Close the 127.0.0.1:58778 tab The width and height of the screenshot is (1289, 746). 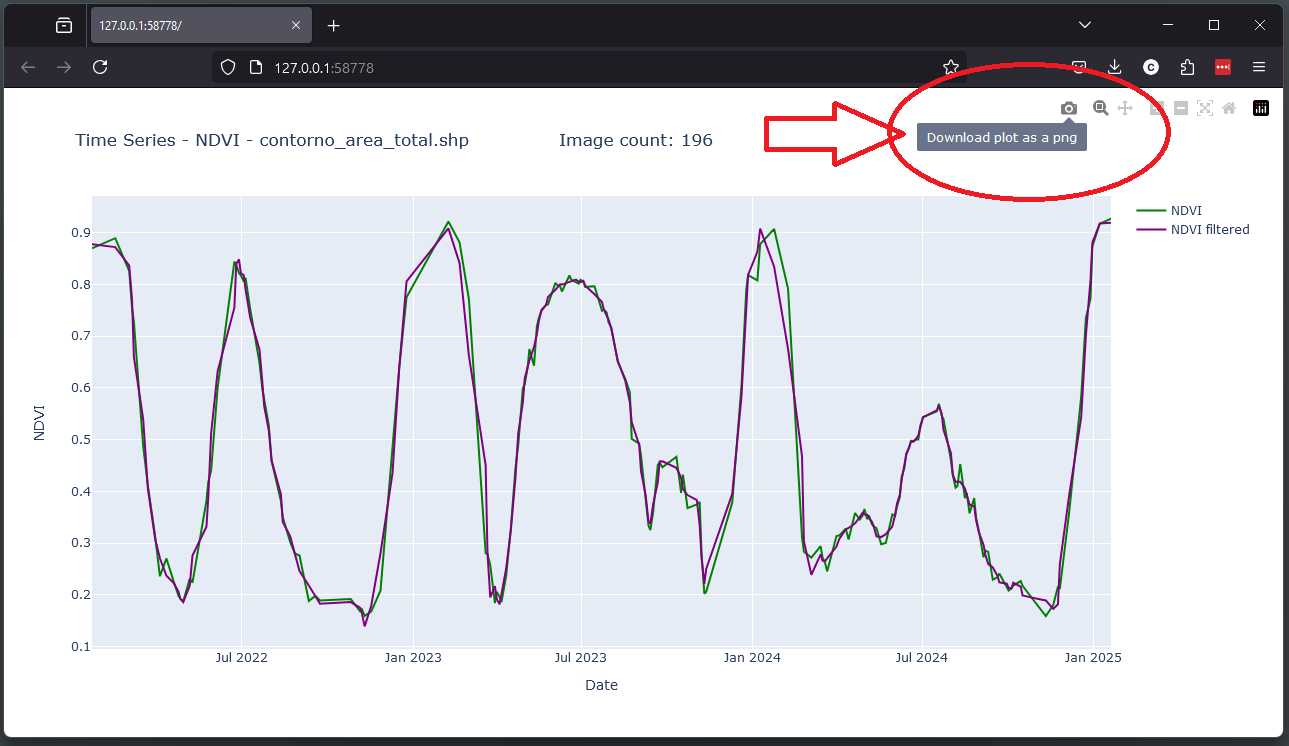click(295, 25)
